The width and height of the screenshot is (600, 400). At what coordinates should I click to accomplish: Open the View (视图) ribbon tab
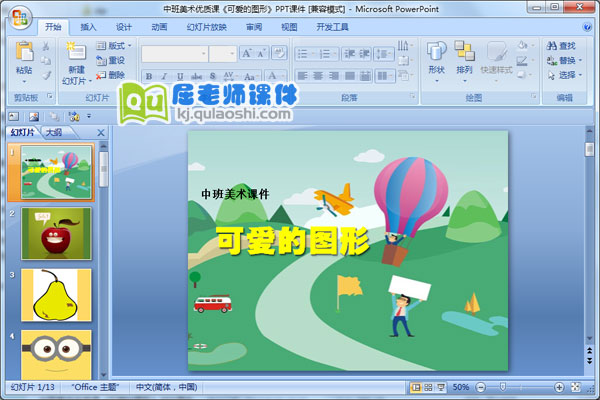click(289, 27)
